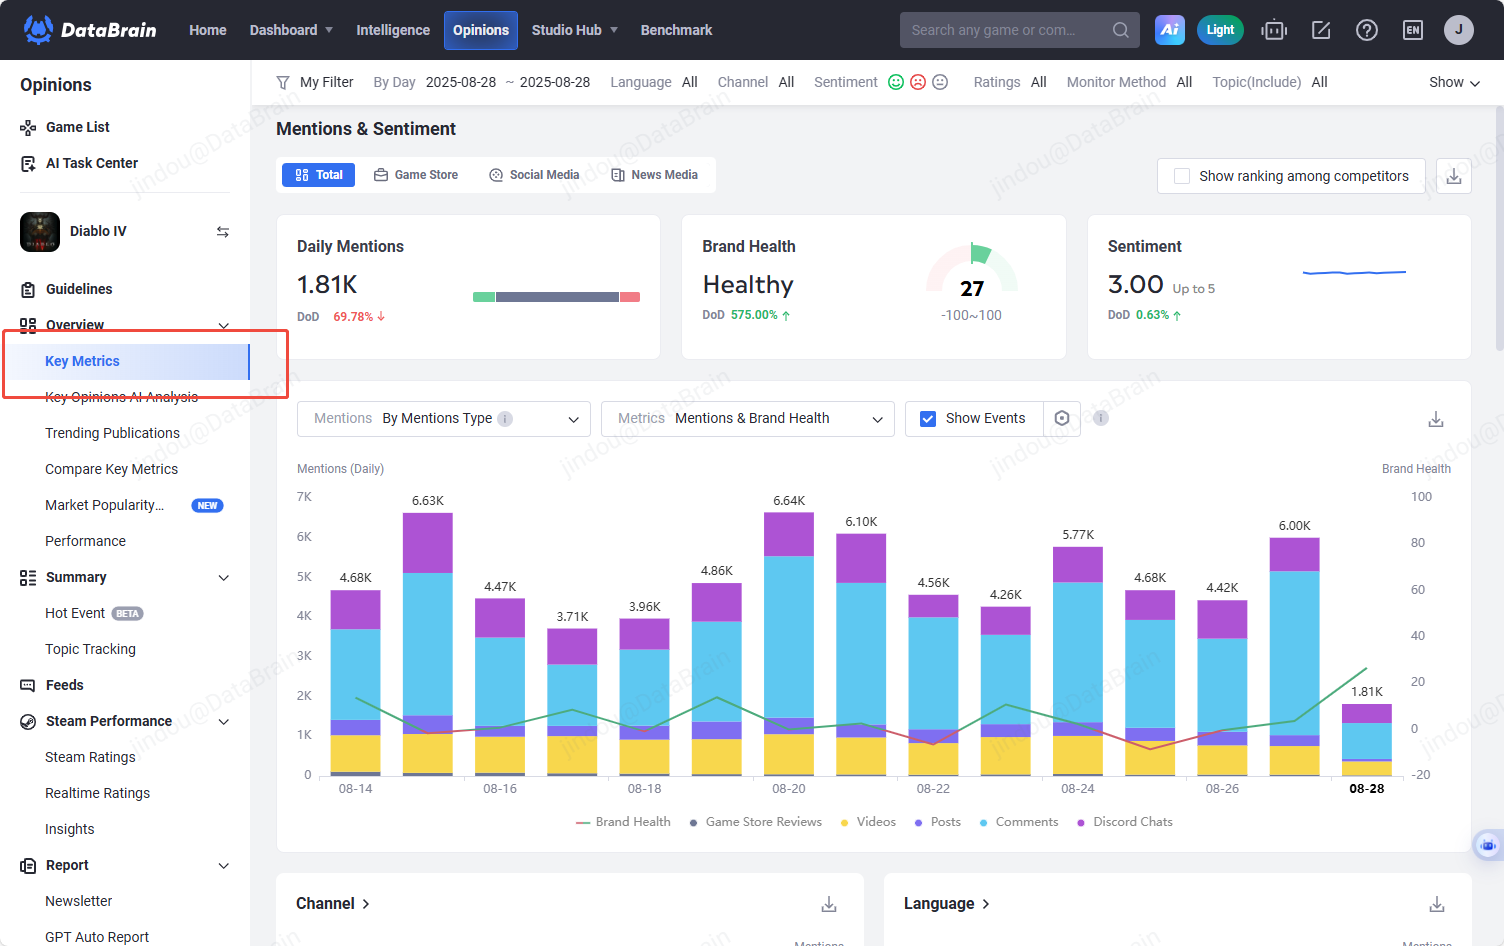The image size is (1504, 946).
Task: Open the user avatar J menu
Action: 1459,30
